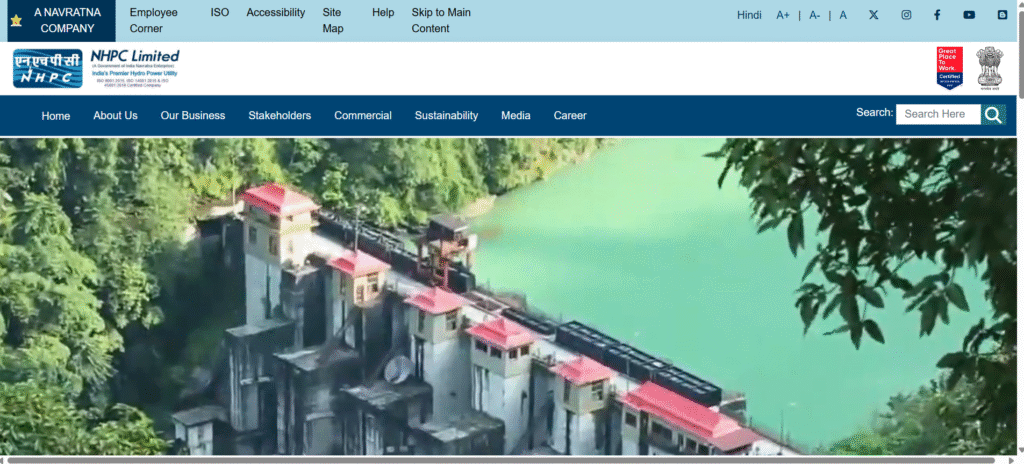Increase font size with A+
This screenshot has height=464, width=1024.
pos(783,15)
